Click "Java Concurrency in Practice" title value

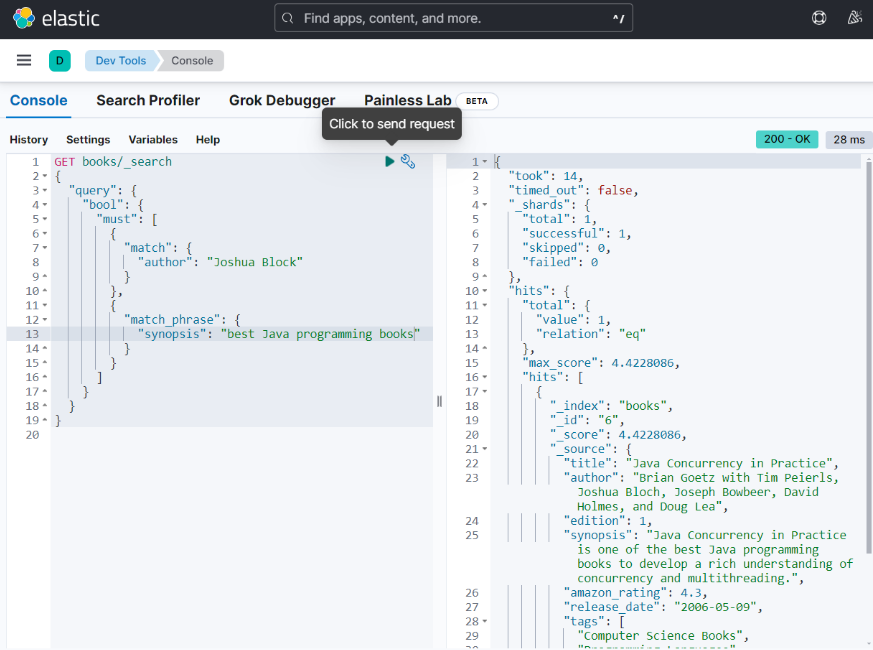coord(729,463)
